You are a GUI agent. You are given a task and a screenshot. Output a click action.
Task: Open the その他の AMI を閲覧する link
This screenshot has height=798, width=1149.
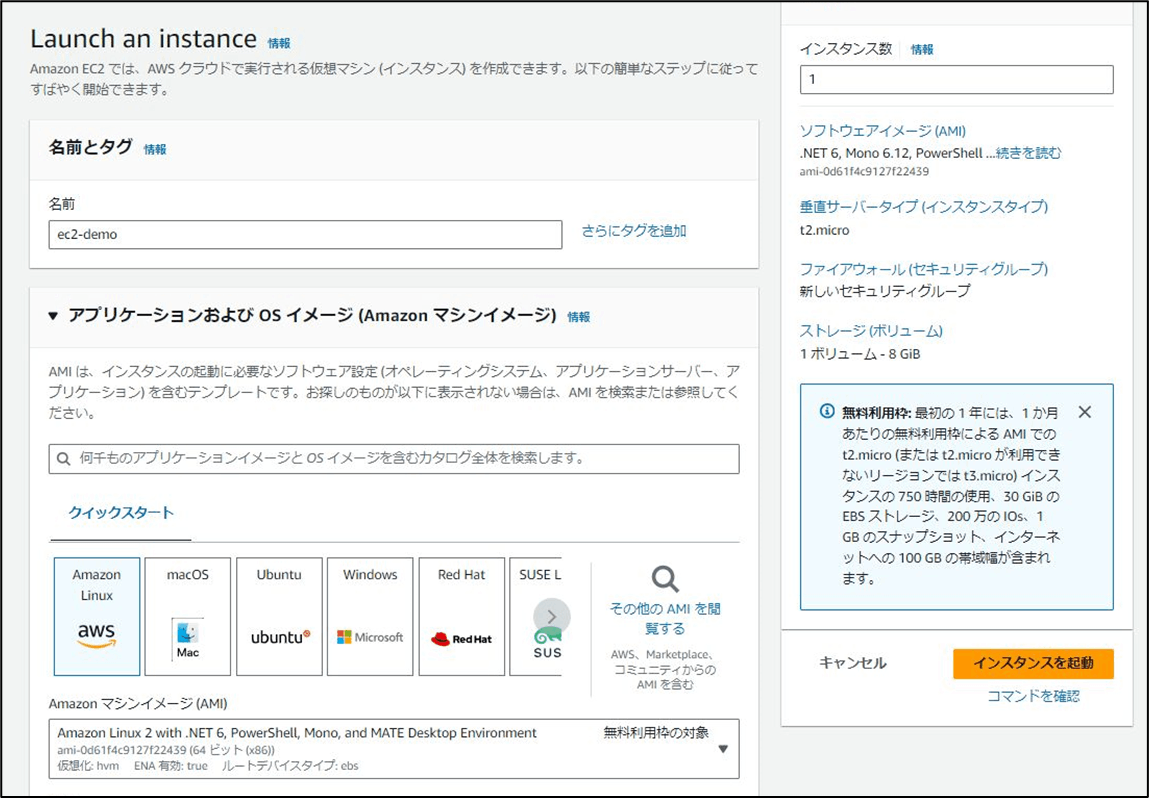[x=665, y=618]
